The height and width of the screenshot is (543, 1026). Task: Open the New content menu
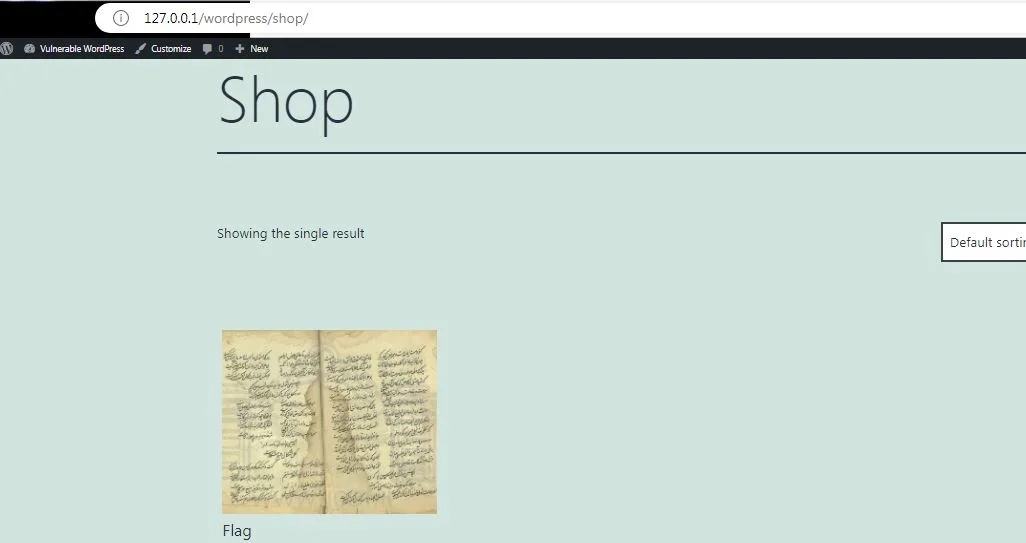(x=258, y=48)
